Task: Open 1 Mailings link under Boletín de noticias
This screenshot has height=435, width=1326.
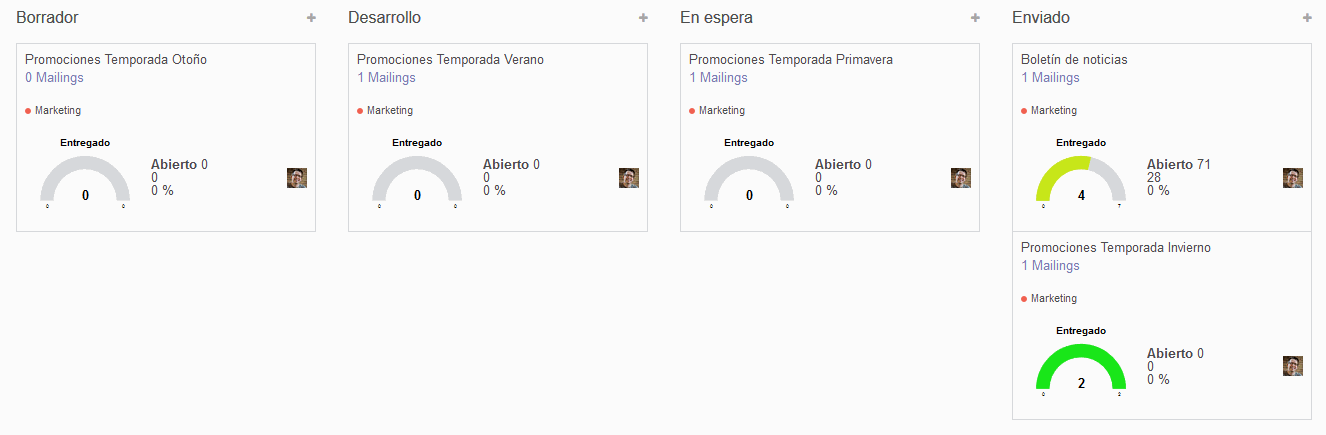Action: (1050, 78)
